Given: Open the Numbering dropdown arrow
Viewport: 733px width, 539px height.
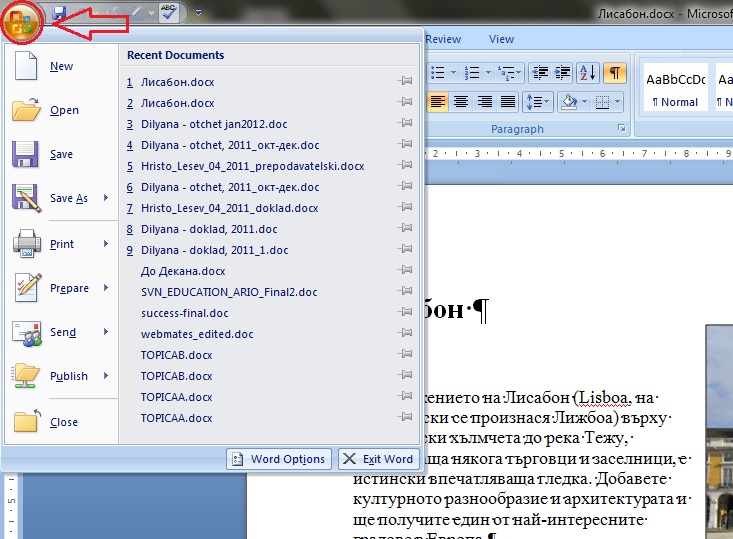Looking at the screenshot, I should click(x=488, y=72).
